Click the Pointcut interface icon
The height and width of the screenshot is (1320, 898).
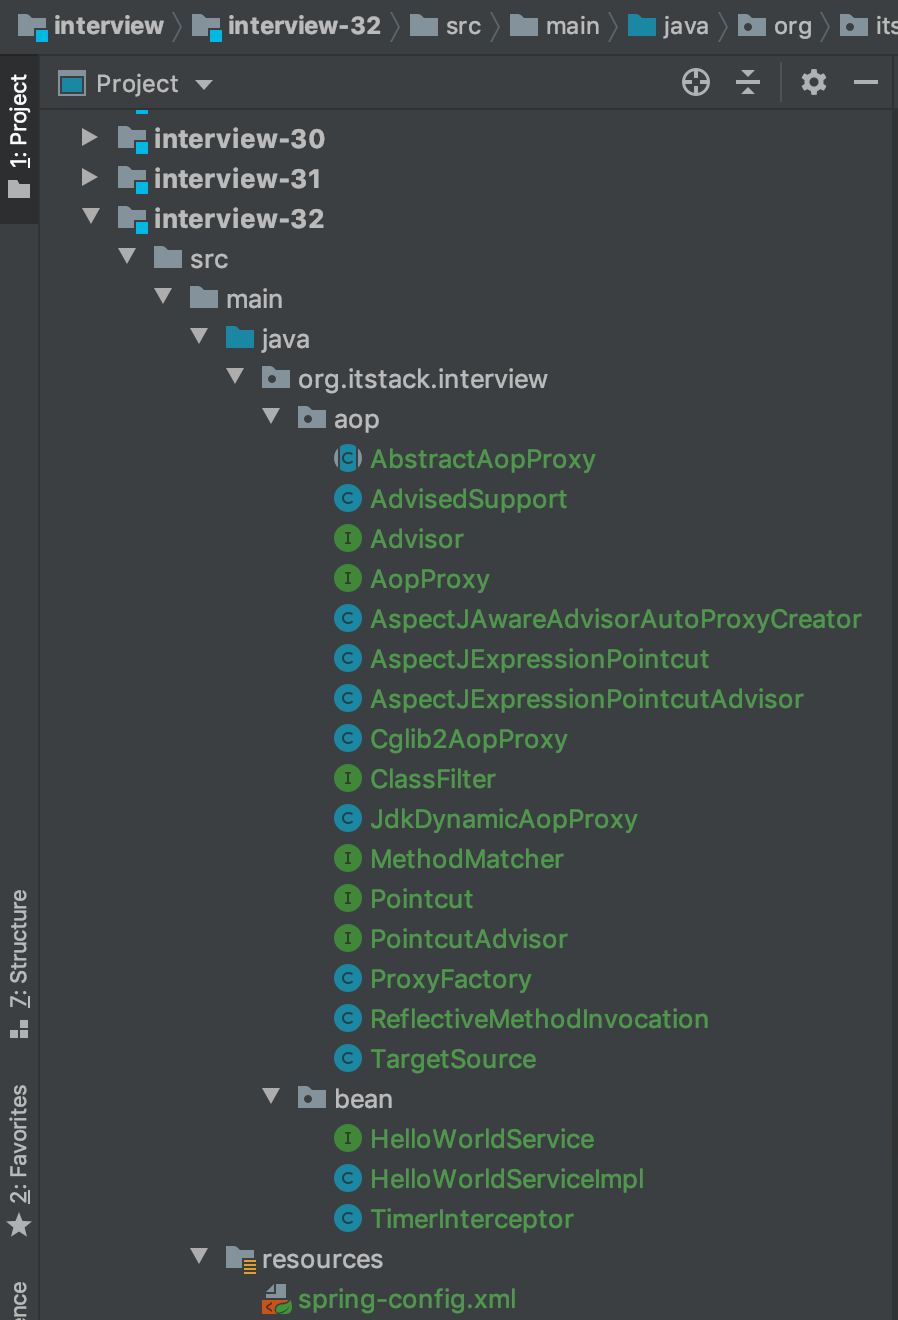coord(347,899)
